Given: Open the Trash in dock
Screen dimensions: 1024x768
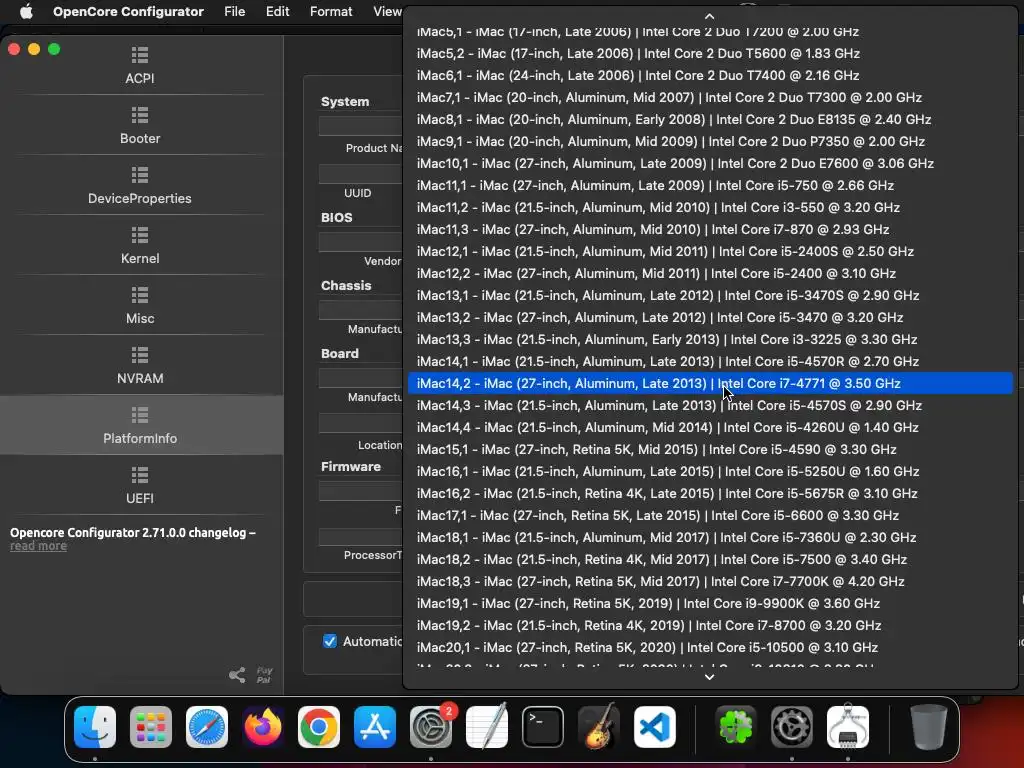Looking at the screenshot, I should 929,727.
